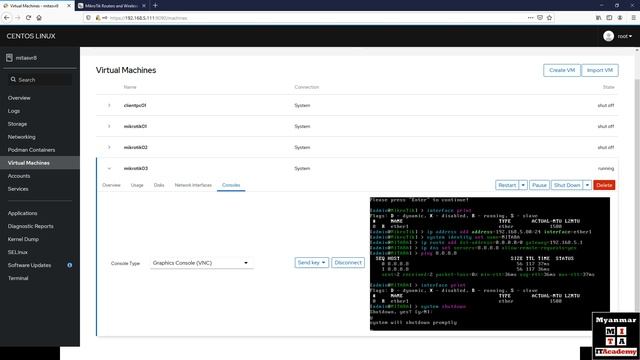Close the MikroTik Routers tab

pos(144,6)
